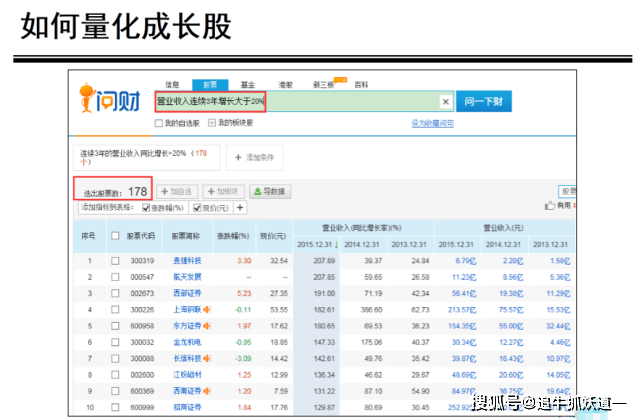Select the 股票 tab
Viewport: 641px width, 420px height.
pos(210,85)
